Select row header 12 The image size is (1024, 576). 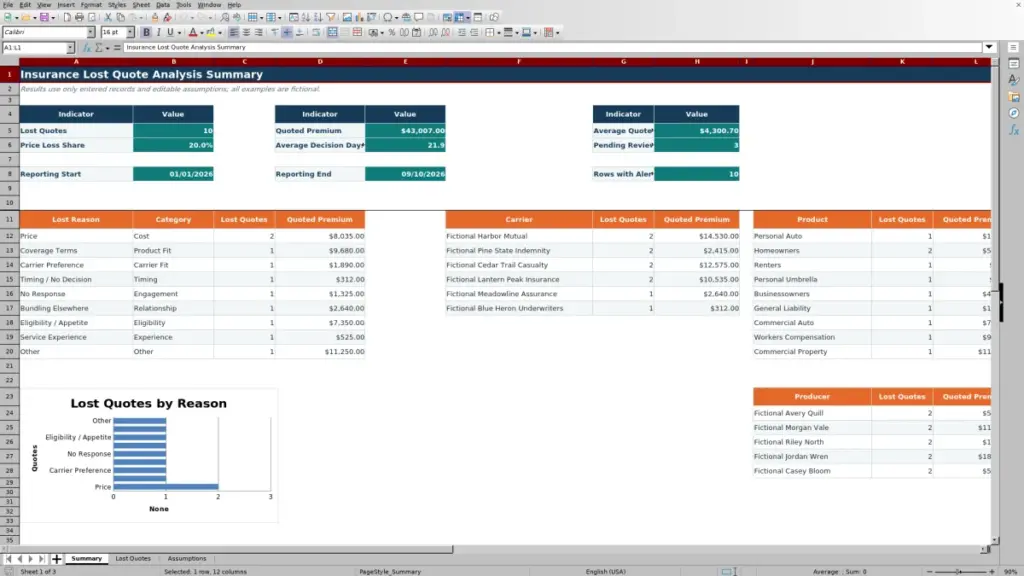click(x=9, y=236)
